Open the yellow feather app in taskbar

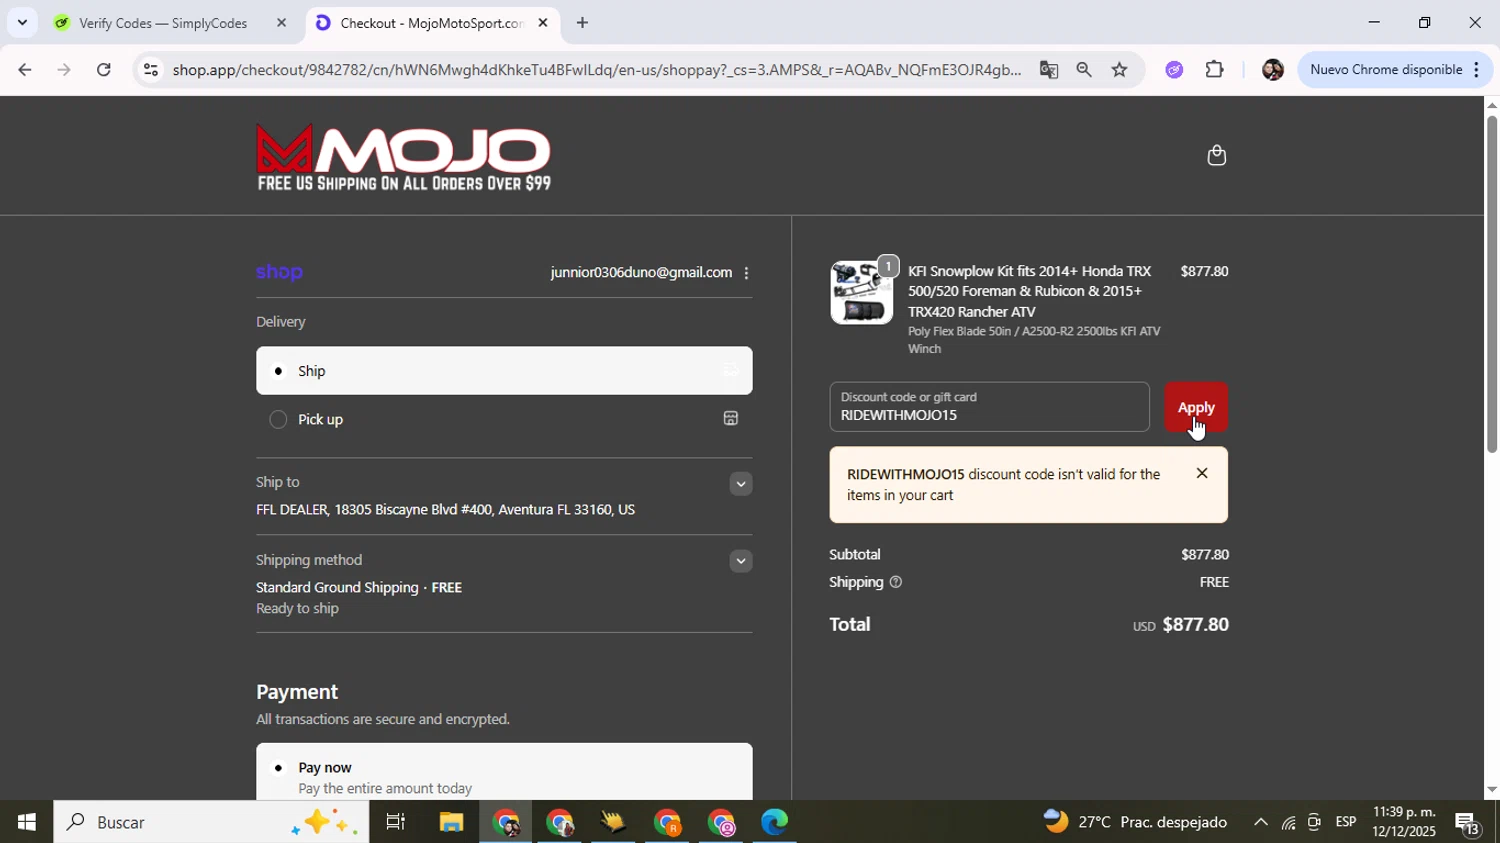(x=613, y=822)
